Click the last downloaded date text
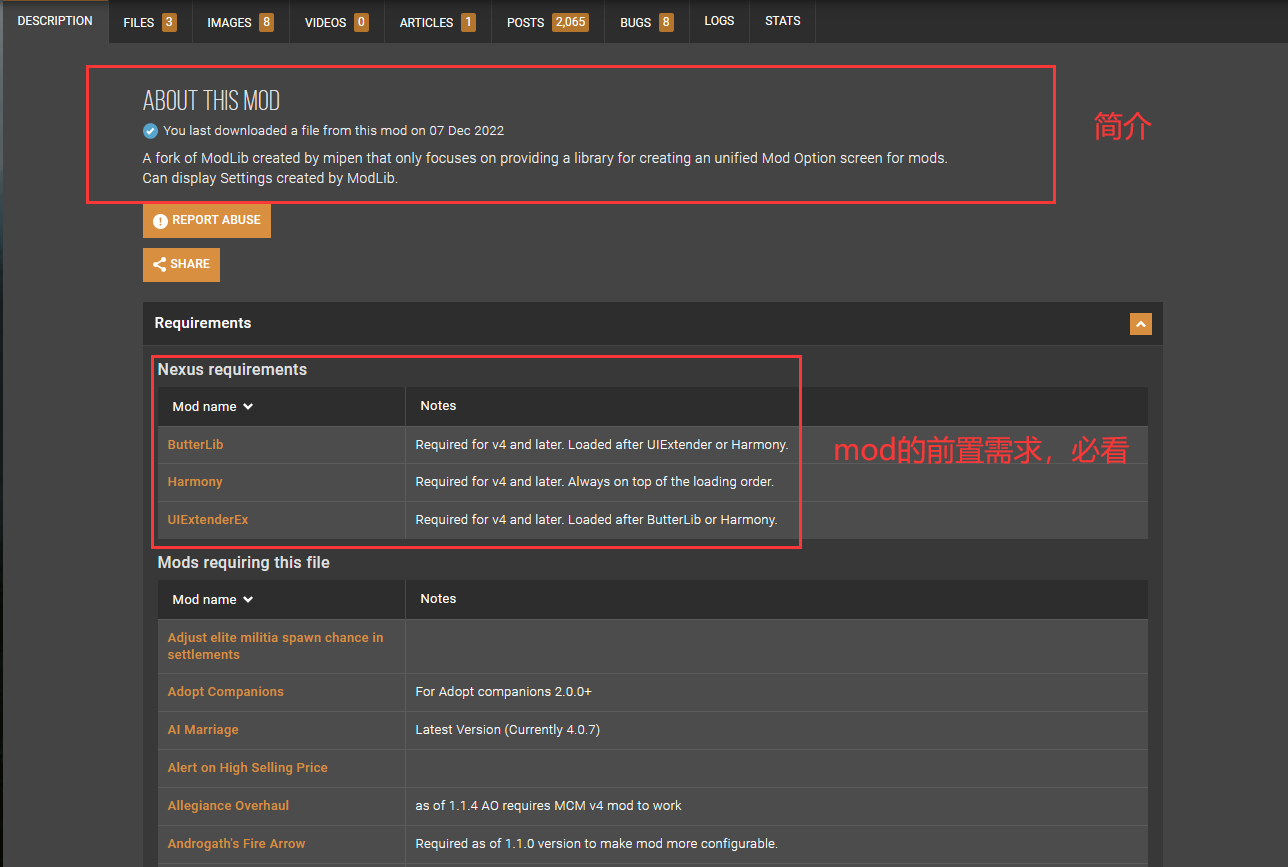Image resolution: width=1288 pixels, height=867 pixels. 334,131
